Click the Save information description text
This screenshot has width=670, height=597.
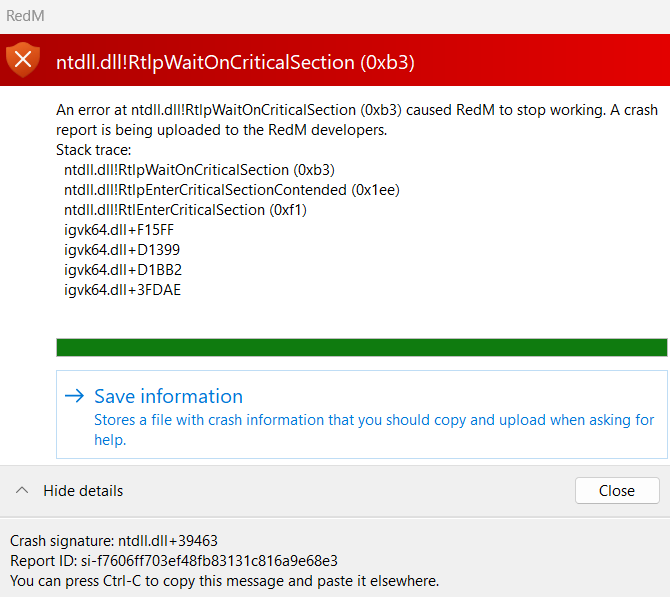(x=374, y=429)
